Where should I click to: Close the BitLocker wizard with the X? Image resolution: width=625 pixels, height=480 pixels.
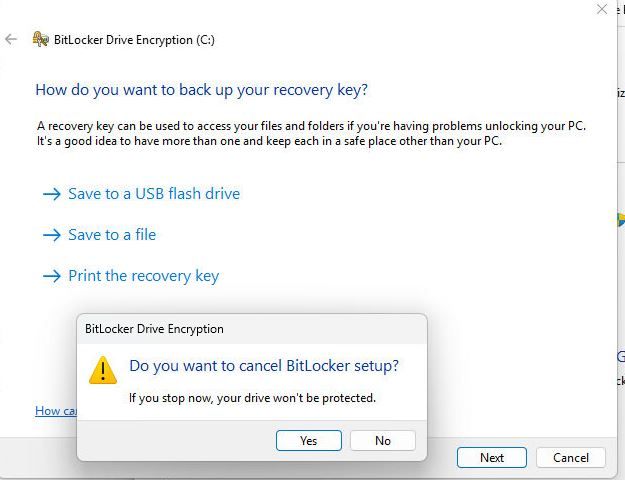(x=602, y=9)
